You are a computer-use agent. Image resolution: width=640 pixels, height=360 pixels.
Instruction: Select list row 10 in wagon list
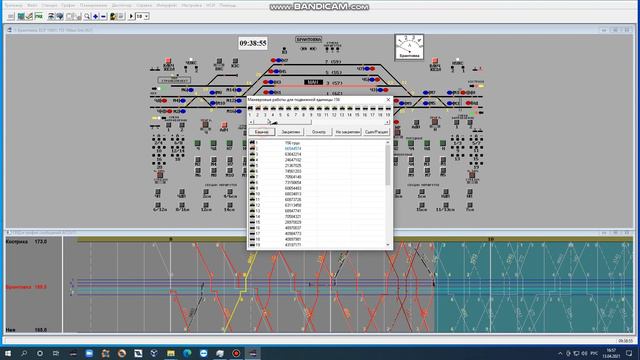click(317, 194)
